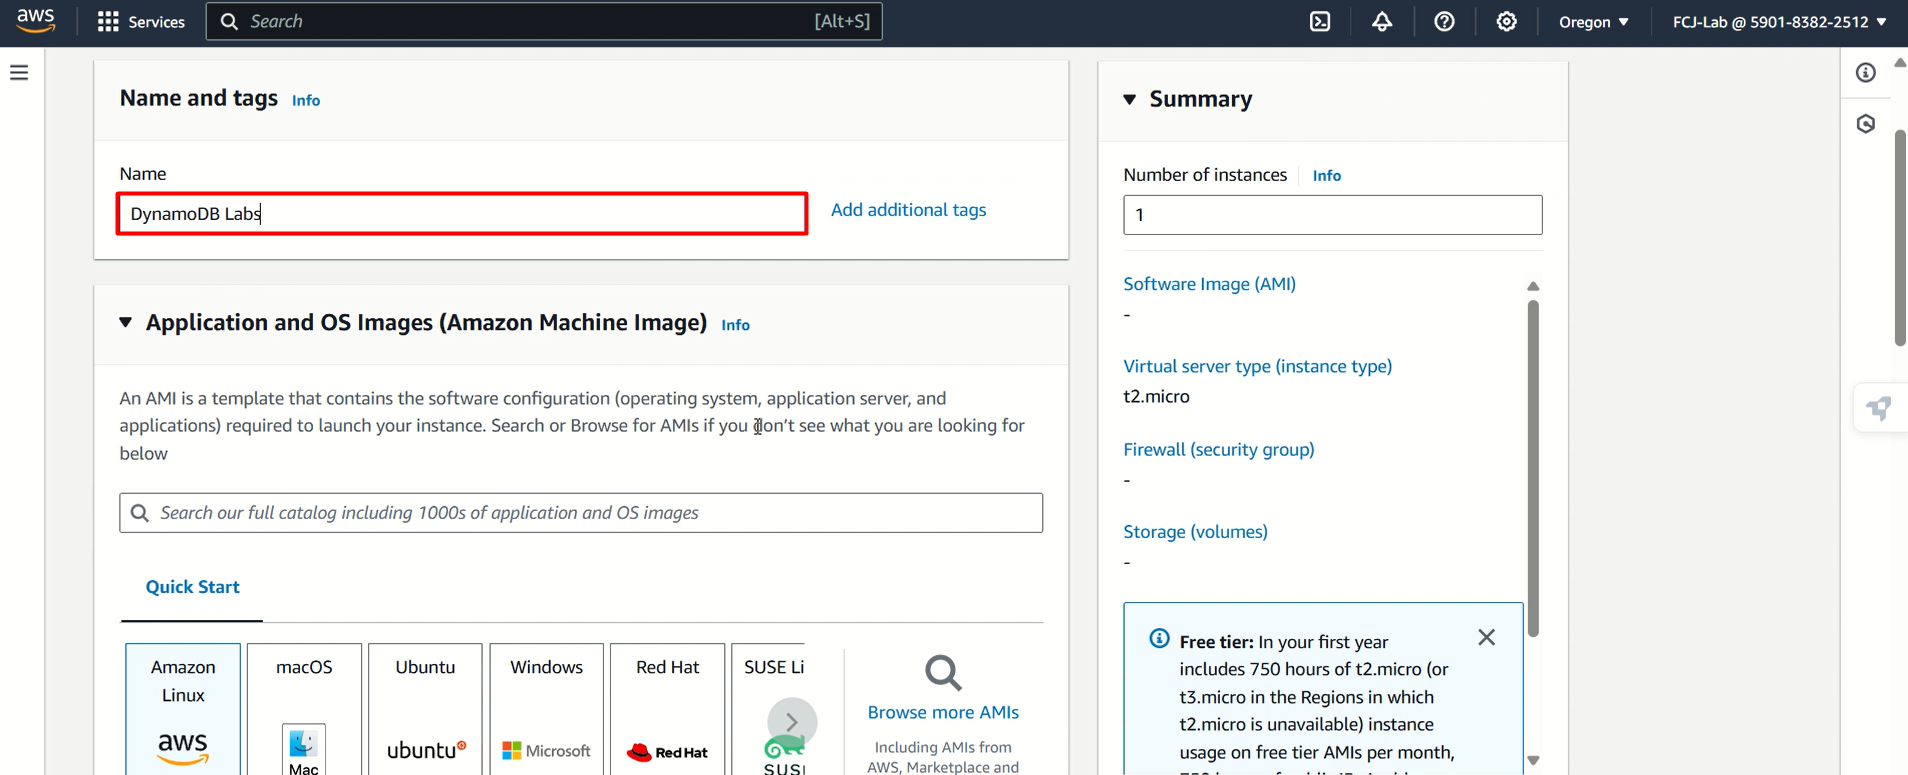
Task: Collapse the Summary panel
Action: 1130,99
